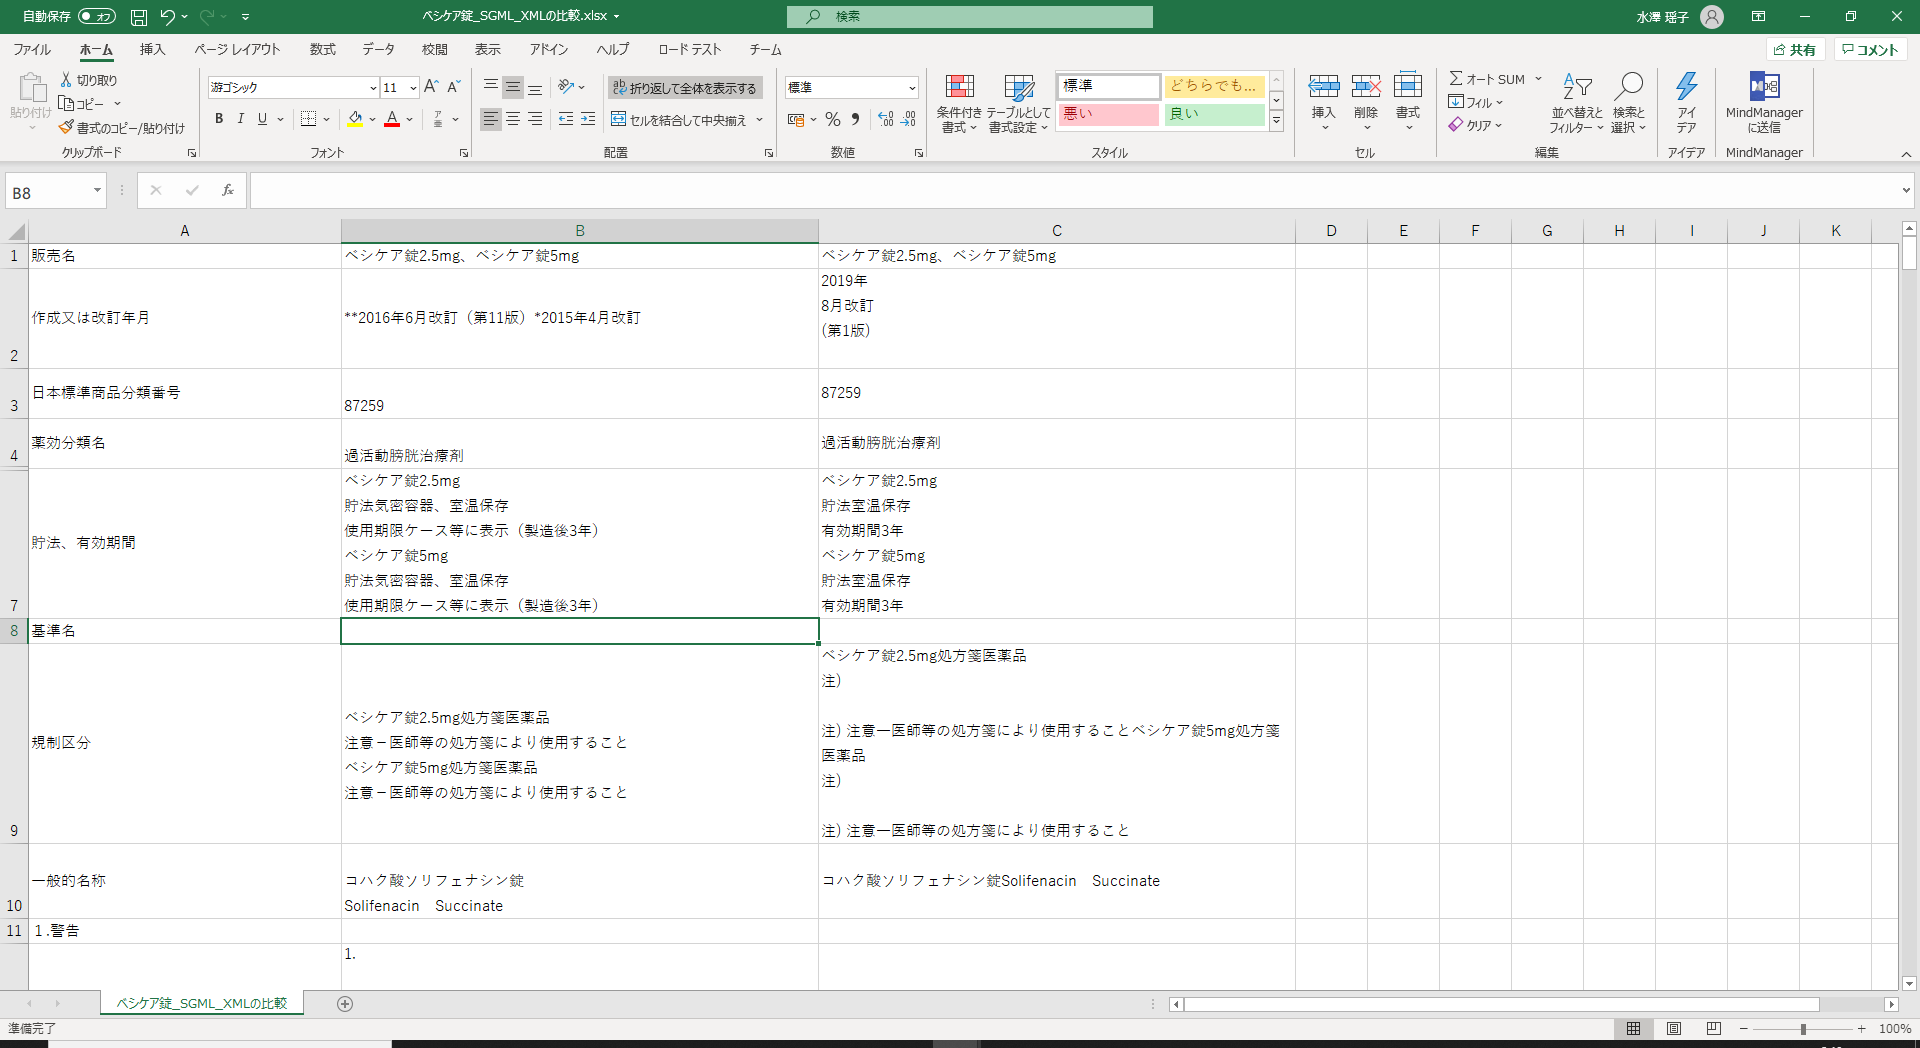The width and height of the screenshot is (1920, 1048).
Task: Open the Insert tab
Action: (x=152, y=49)
